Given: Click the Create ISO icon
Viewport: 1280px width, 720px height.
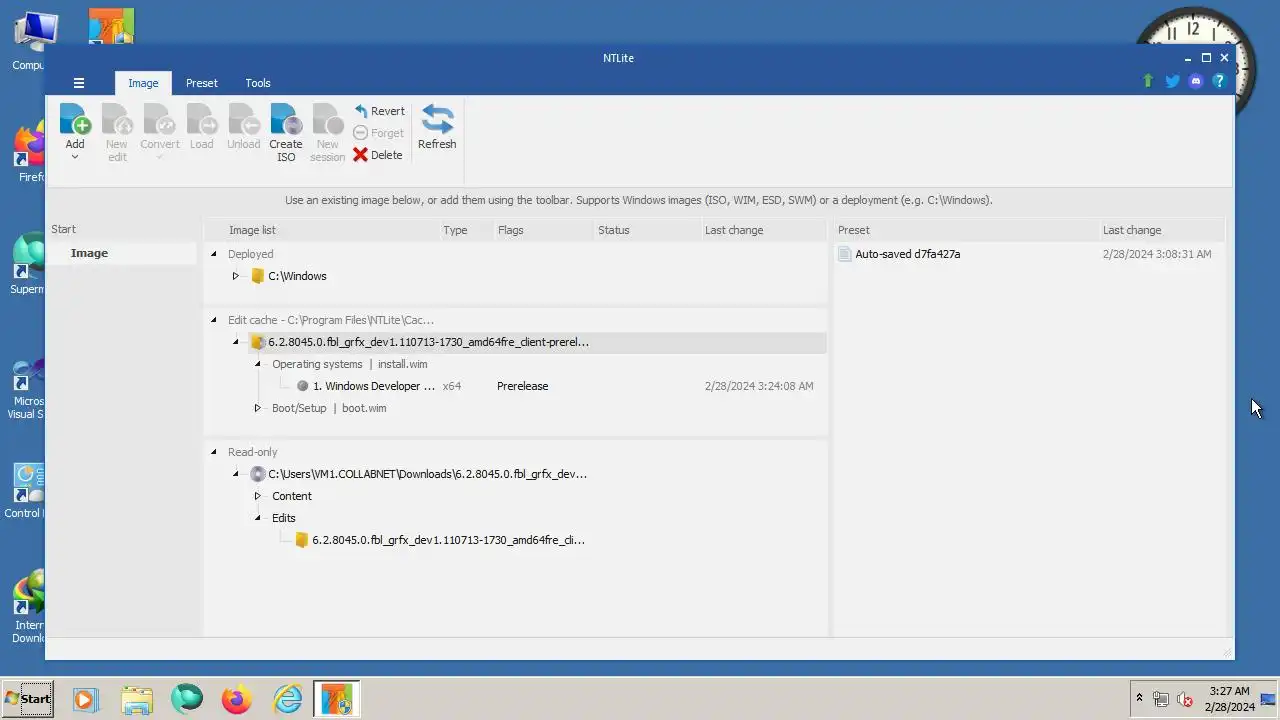Looking at the screenshot, I should tap(286, 120).
